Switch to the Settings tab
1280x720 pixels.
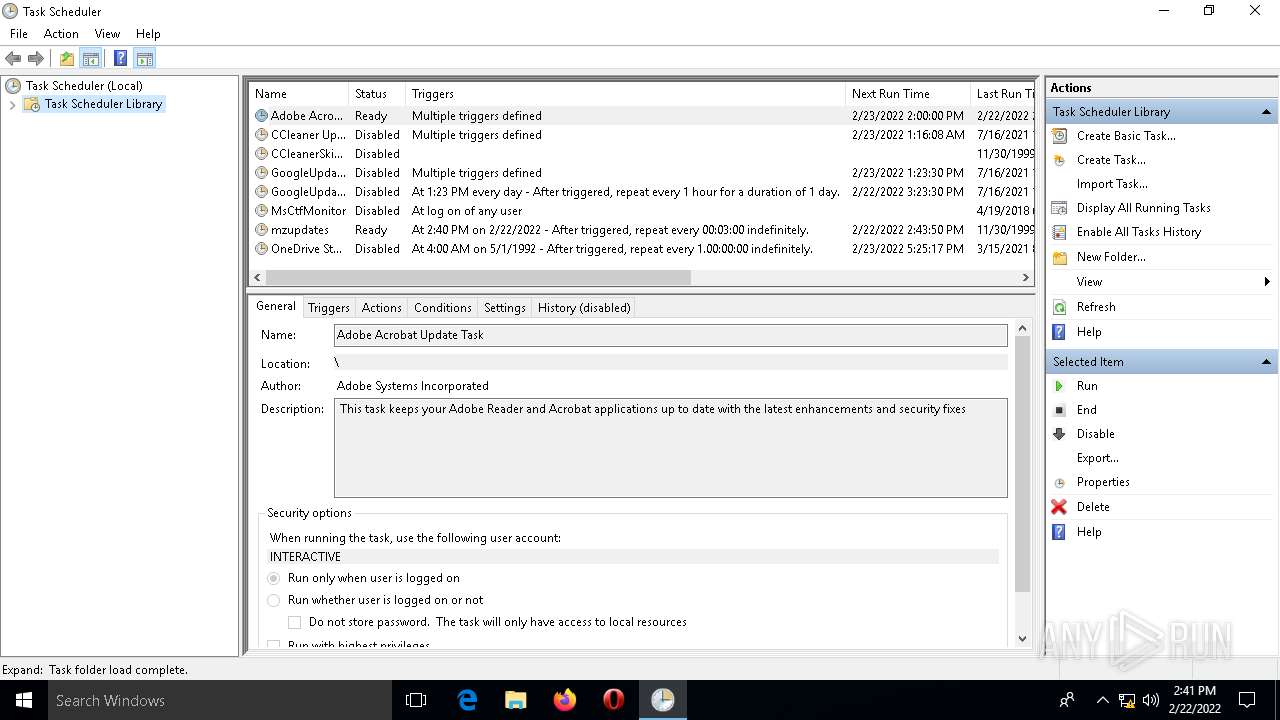click(x=504, y=308)
